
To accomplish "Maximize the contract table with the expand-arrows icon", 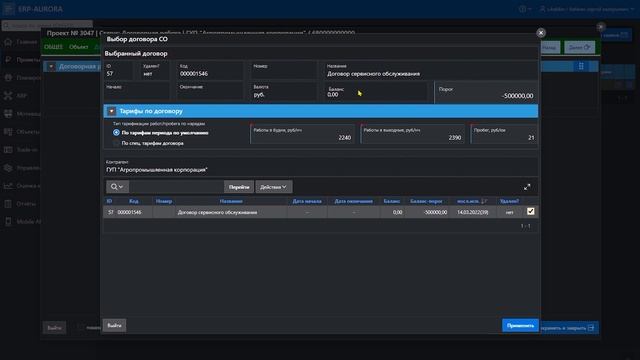I will [527, 187].
